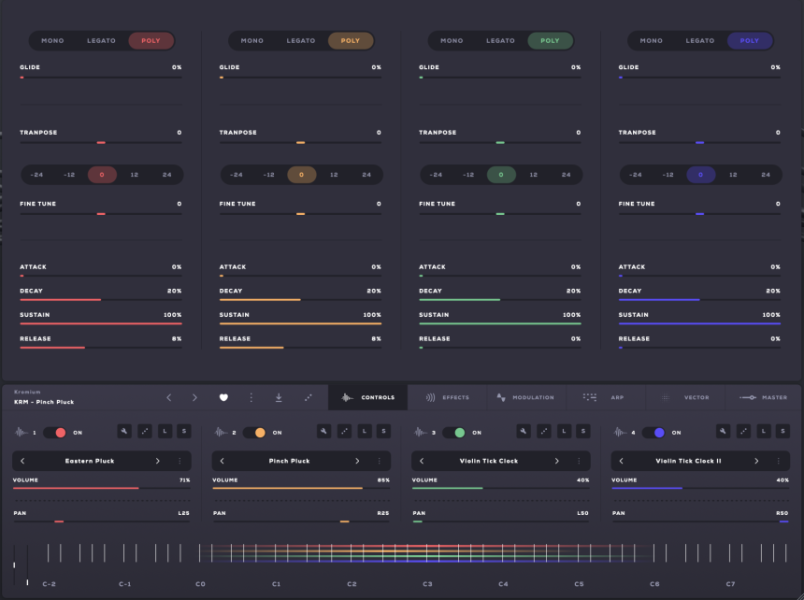804x600 pixels.
Task: Click the wrench icon for layer 1
Action: coord(125,432)
